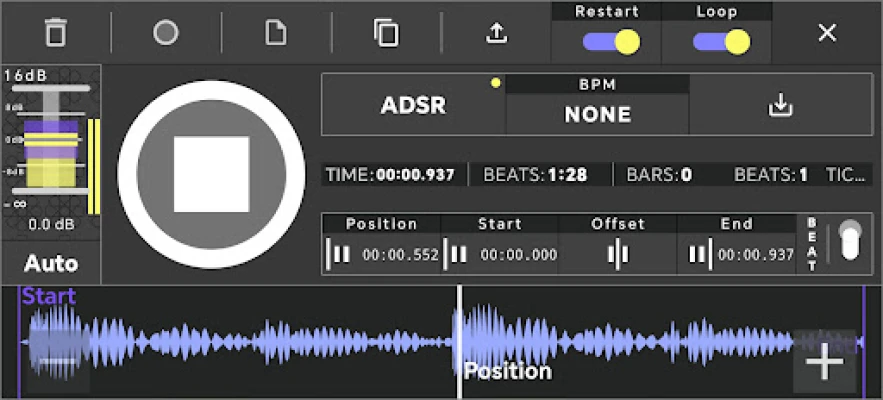This screenshot has height=400, width=883.
Task: Toggle the Restart switch
Action: click(611, 42)
